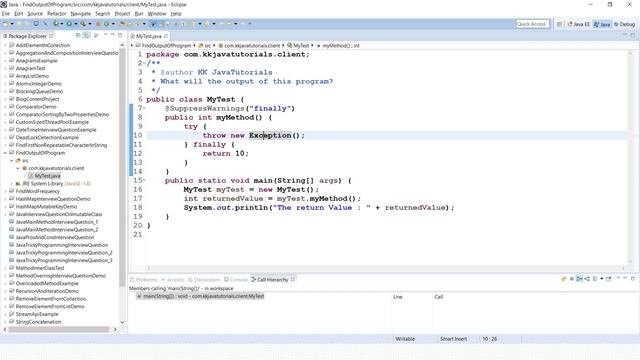Open the Refactor menu
The height and width of the screenshot is (360, 640).
pos(57,13)
